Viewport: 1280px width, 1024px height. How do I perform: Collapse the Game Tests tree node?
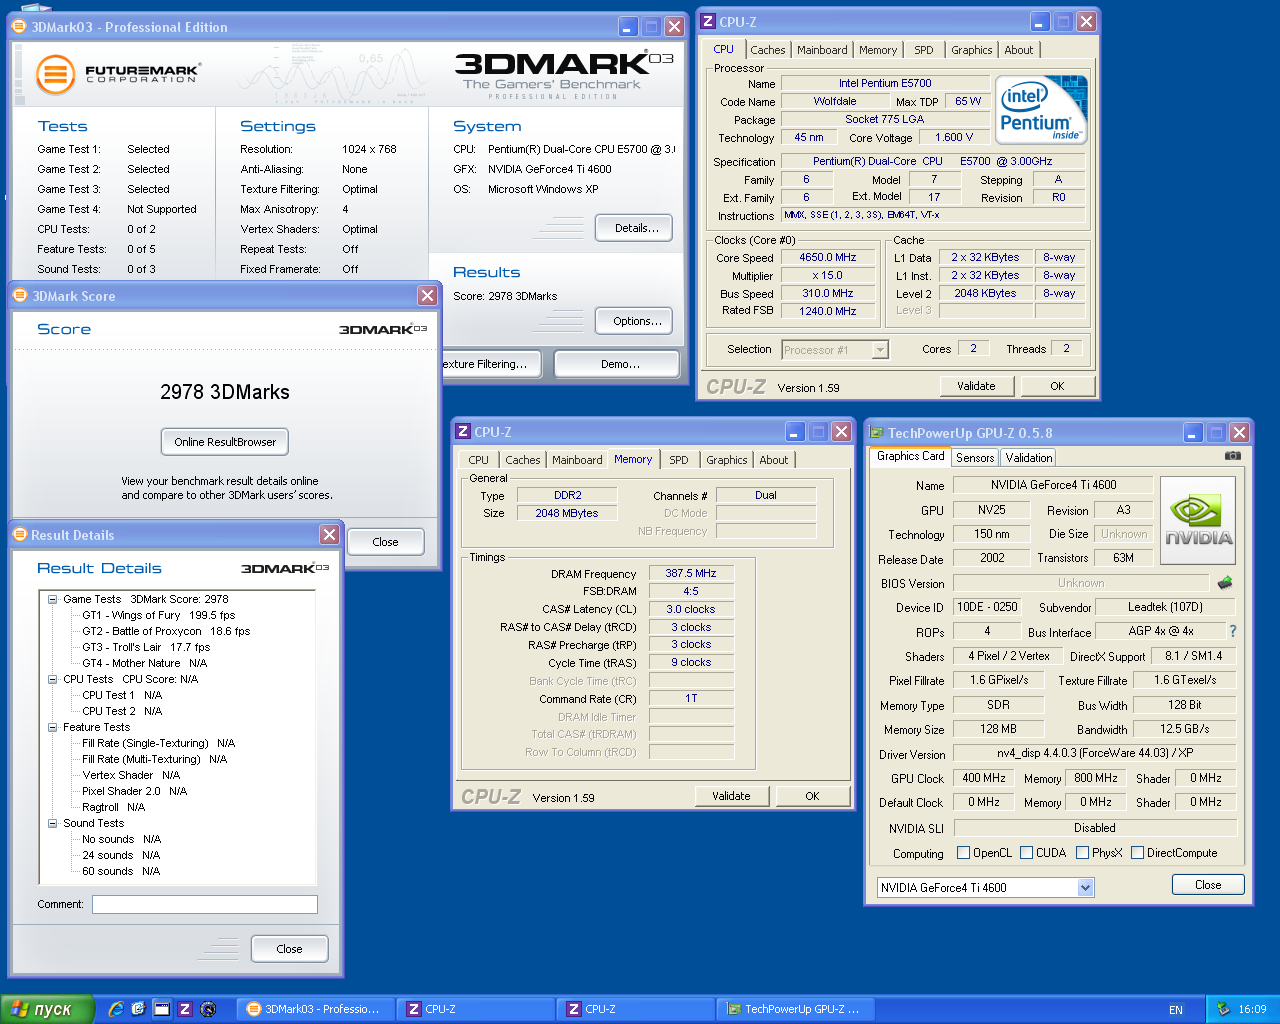(52, 599)
